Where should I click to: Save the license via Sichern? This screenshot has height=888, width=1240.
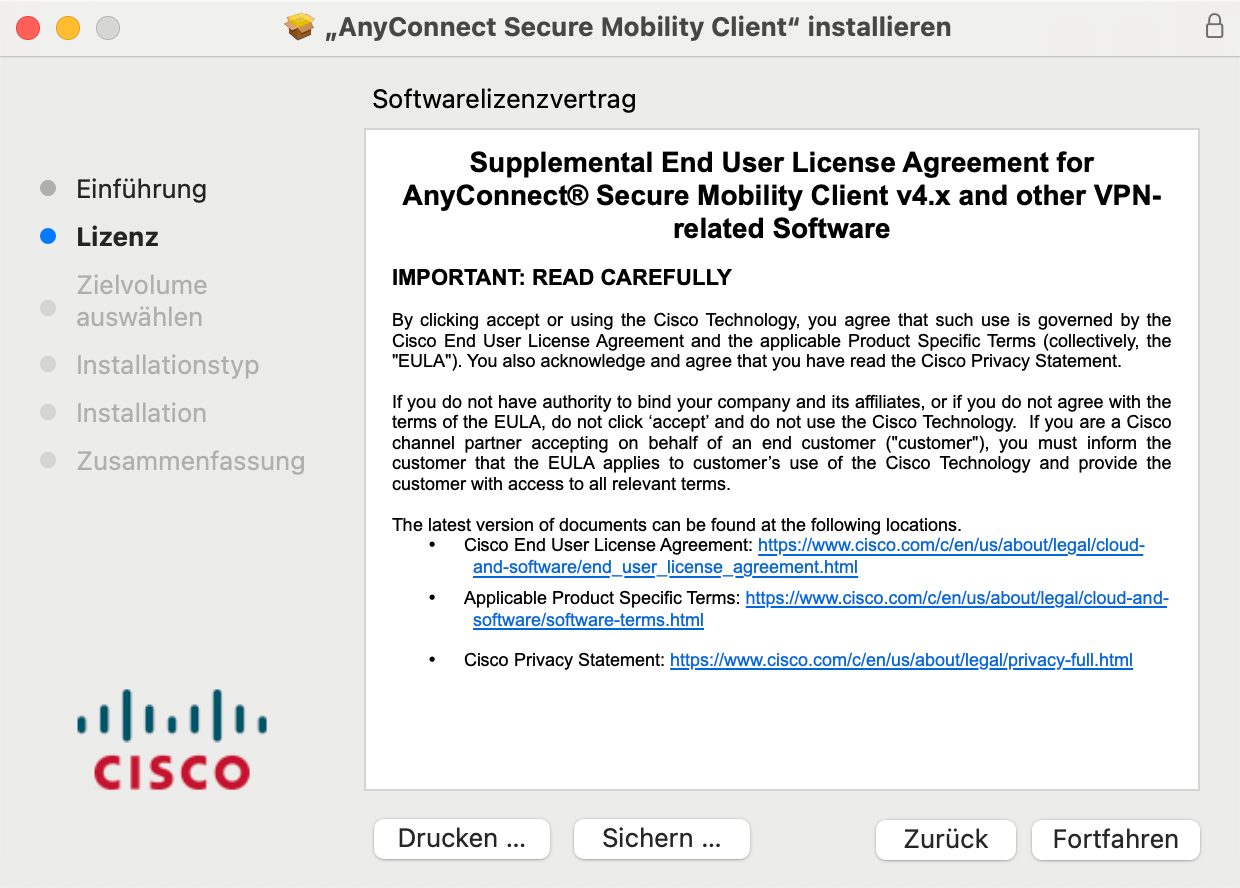[x=662, y=839]
